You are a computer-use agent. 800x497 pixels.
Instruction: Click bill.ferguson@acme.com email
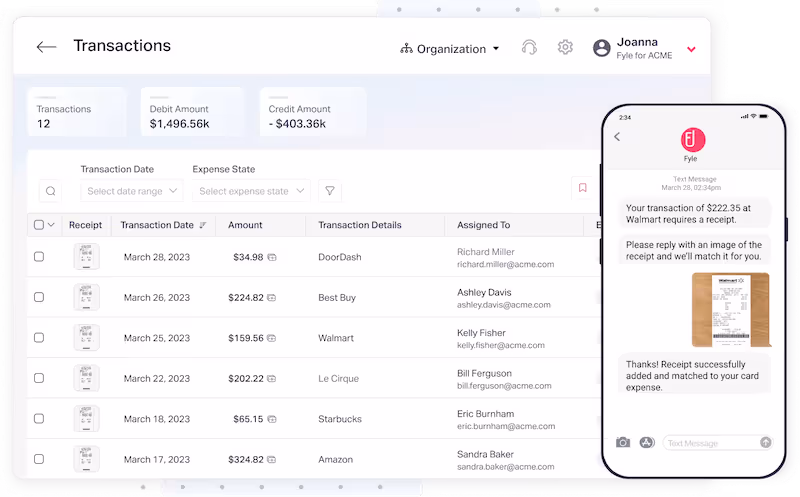(x=504, y=386)
